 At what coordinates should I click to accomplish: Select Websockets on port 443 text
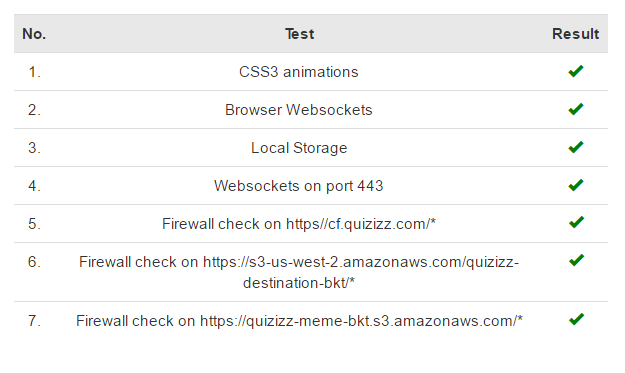click(299, 186)
